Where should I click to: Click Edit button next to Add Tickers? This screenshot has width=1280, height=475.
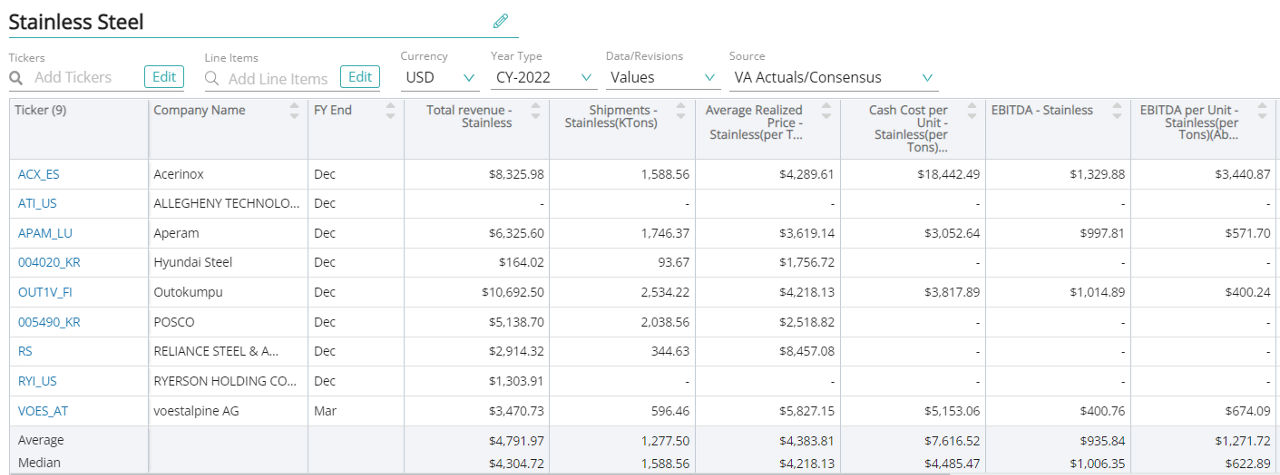(x=164, y=77)
